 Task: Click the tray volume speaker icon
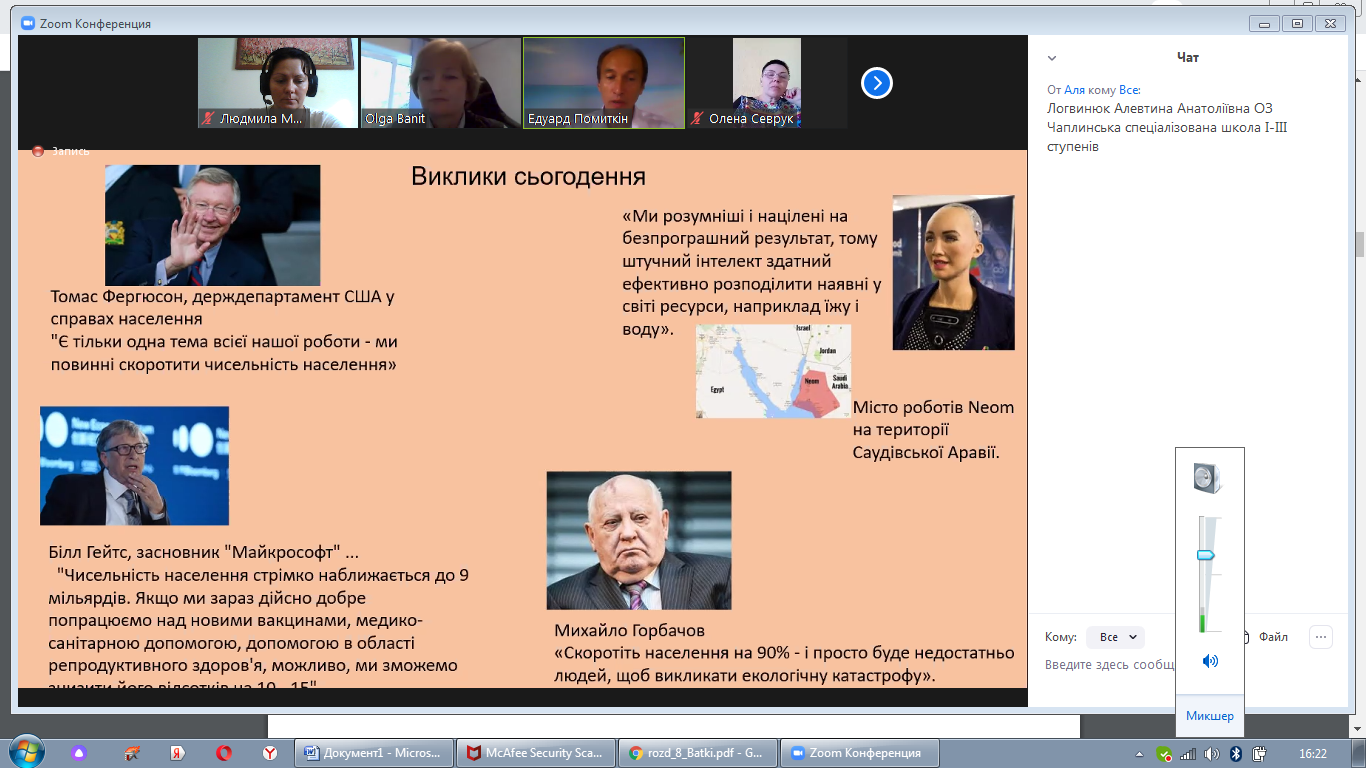(x=1211, y=754)
